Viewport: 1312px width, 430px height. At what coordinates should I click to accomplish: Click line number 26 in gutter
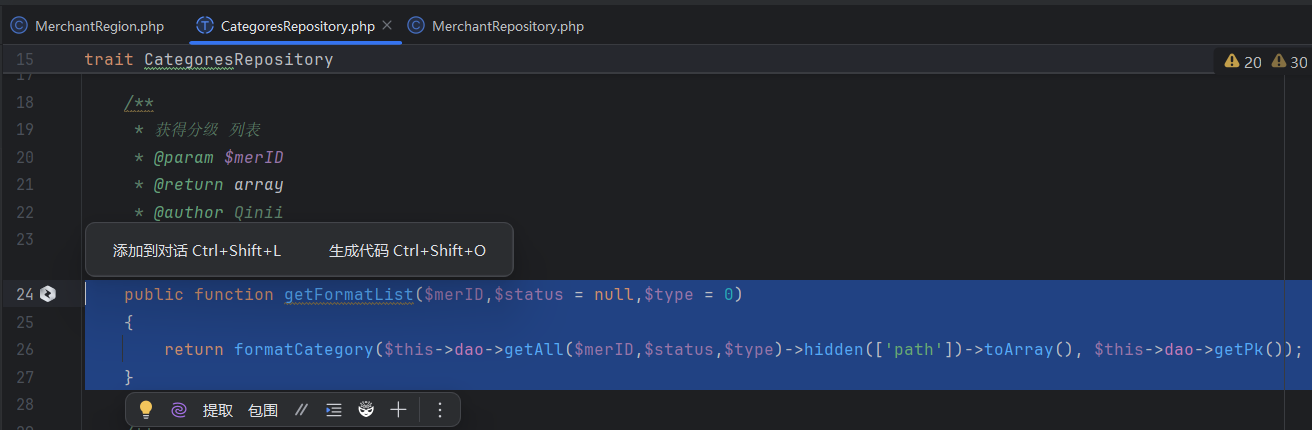tap(25, 349)
